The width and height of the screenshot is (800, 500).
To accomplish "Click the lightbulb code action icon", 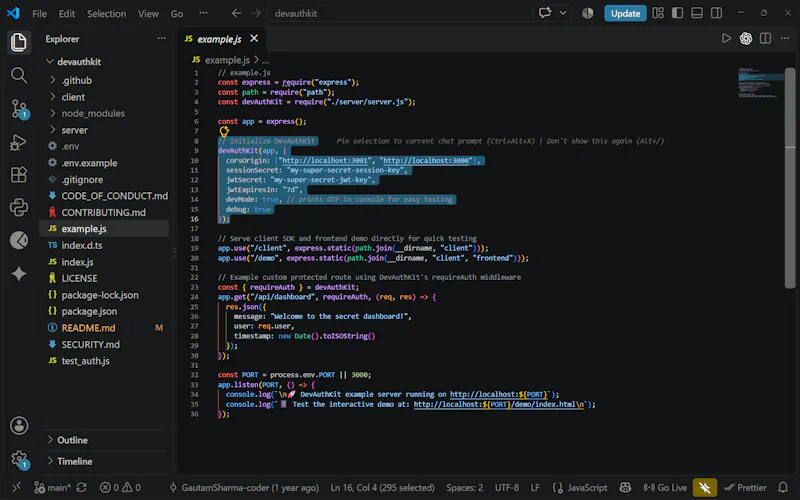I will click(224, 131).
